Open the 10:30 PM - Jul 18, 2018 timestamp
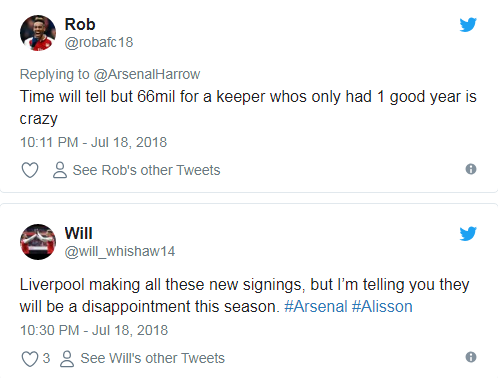This screenshot has width=498, height=378. click(94, 330)
